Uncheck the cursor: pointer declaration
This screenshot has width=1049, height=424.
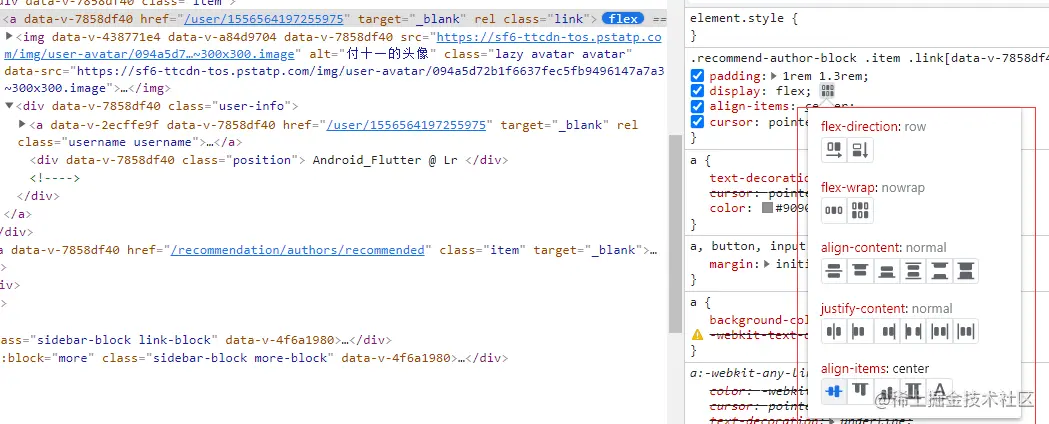point(697,122)
